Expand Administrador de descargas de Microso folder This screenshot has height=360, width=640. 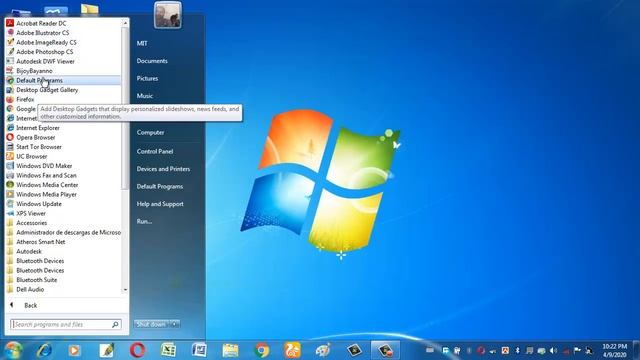(63, 232)
